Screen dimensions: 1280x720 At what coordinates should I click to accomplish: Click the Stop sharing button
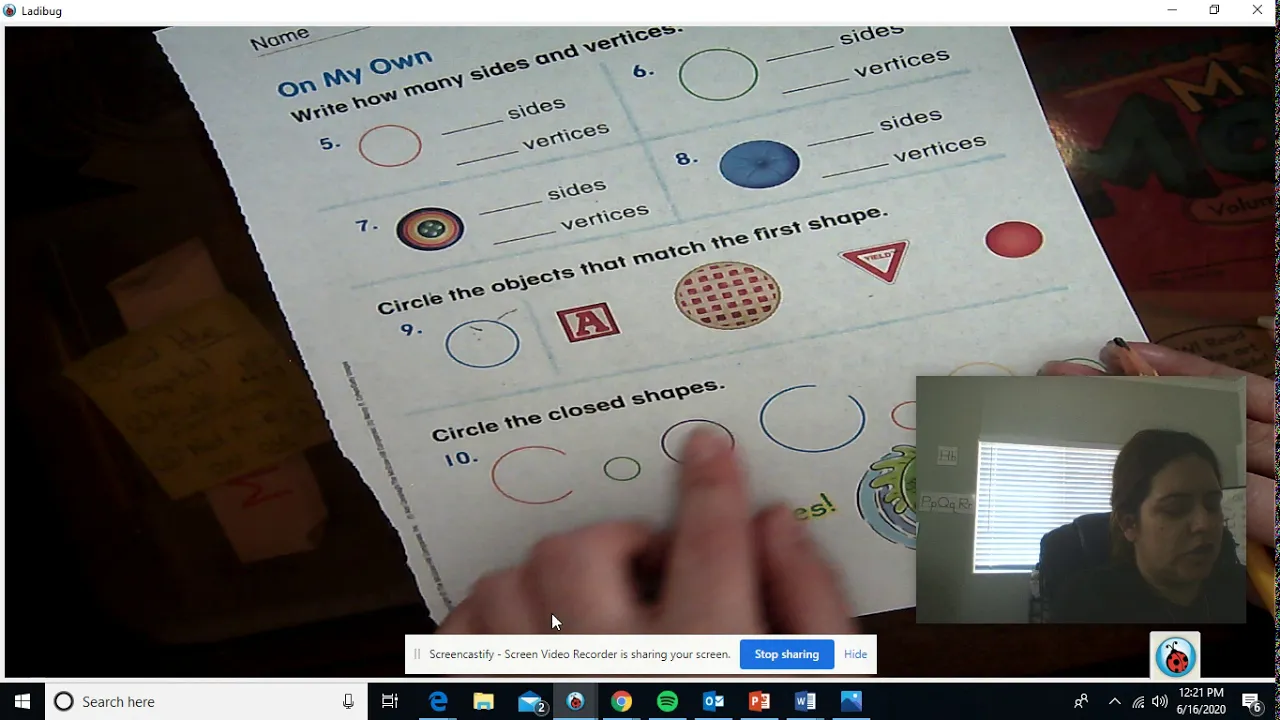click(787, 654)
